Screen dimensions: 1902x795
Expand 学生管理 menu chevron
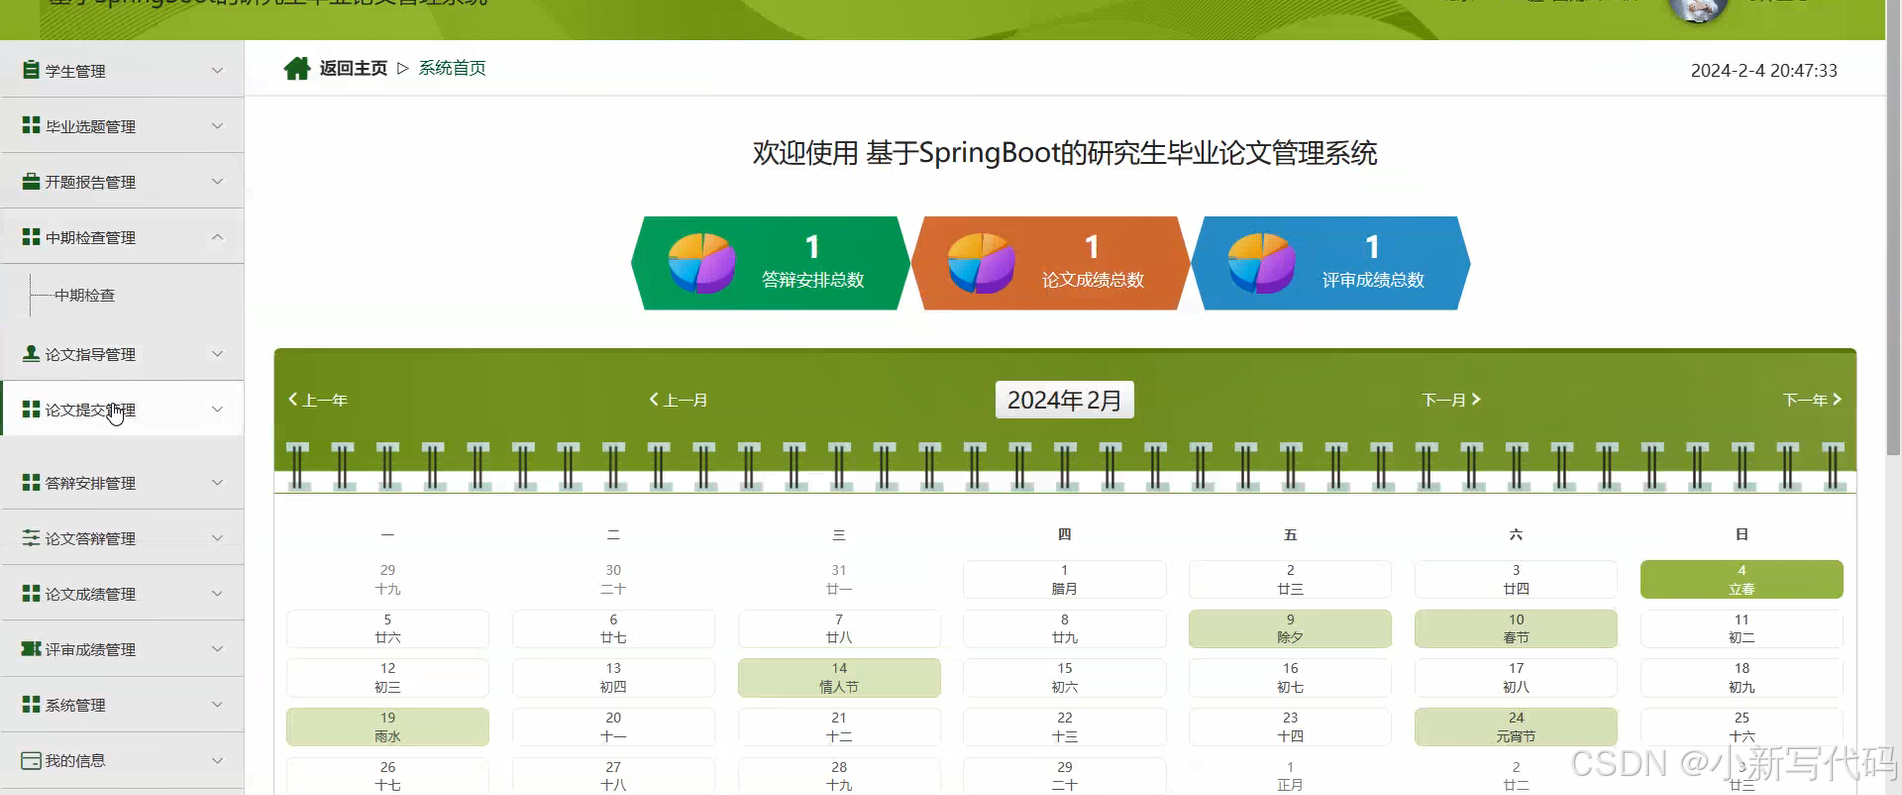pos(217,70)
